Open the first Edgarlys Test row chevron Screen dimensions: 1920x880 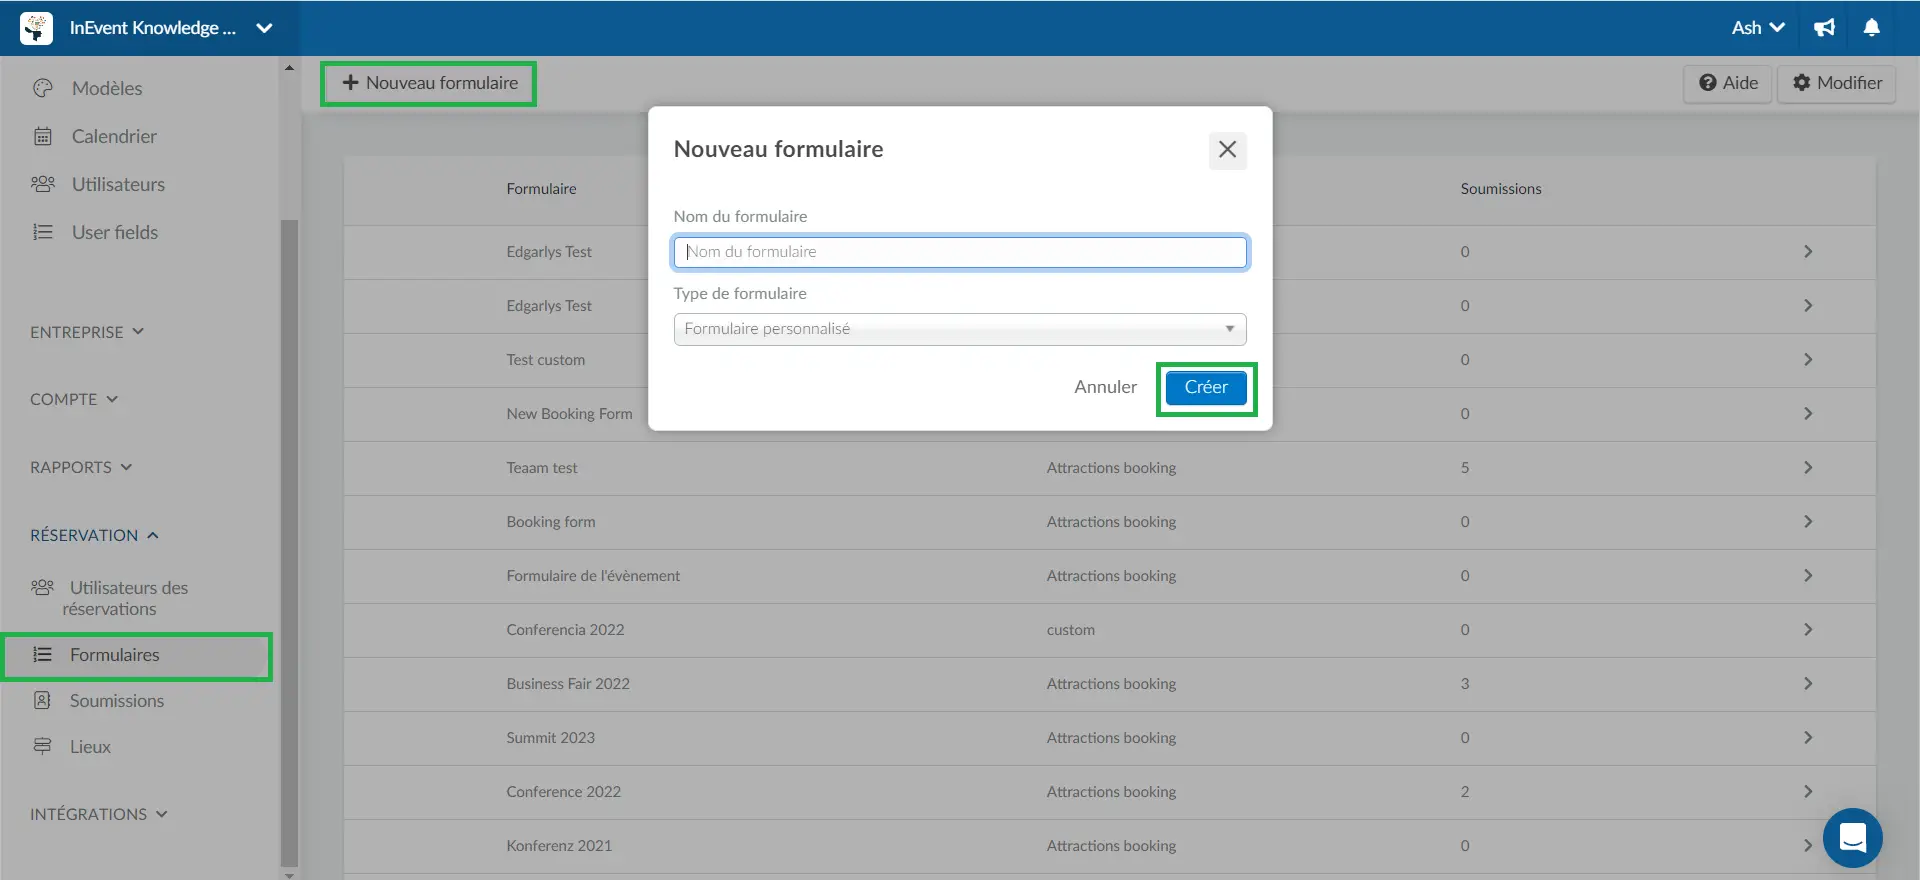[x=1808, y=252]
